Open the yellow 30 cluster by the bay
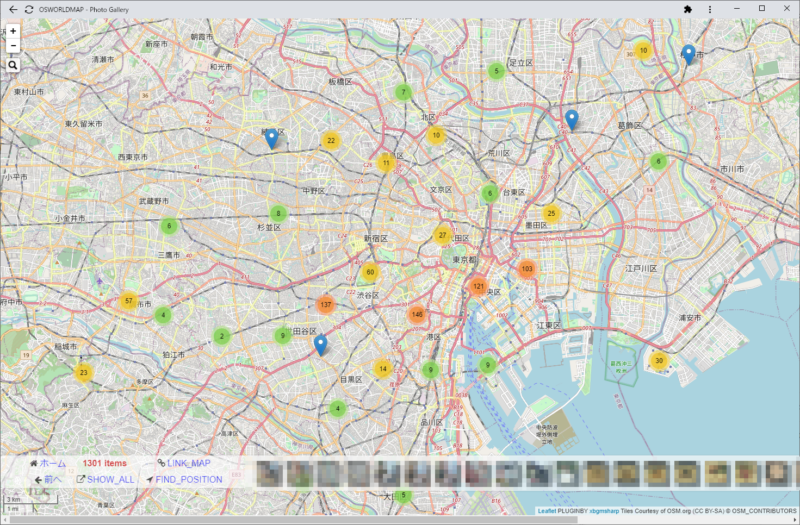Image resolution: width=800 pixels, height=525 pixels. click(x=659, y=360)
